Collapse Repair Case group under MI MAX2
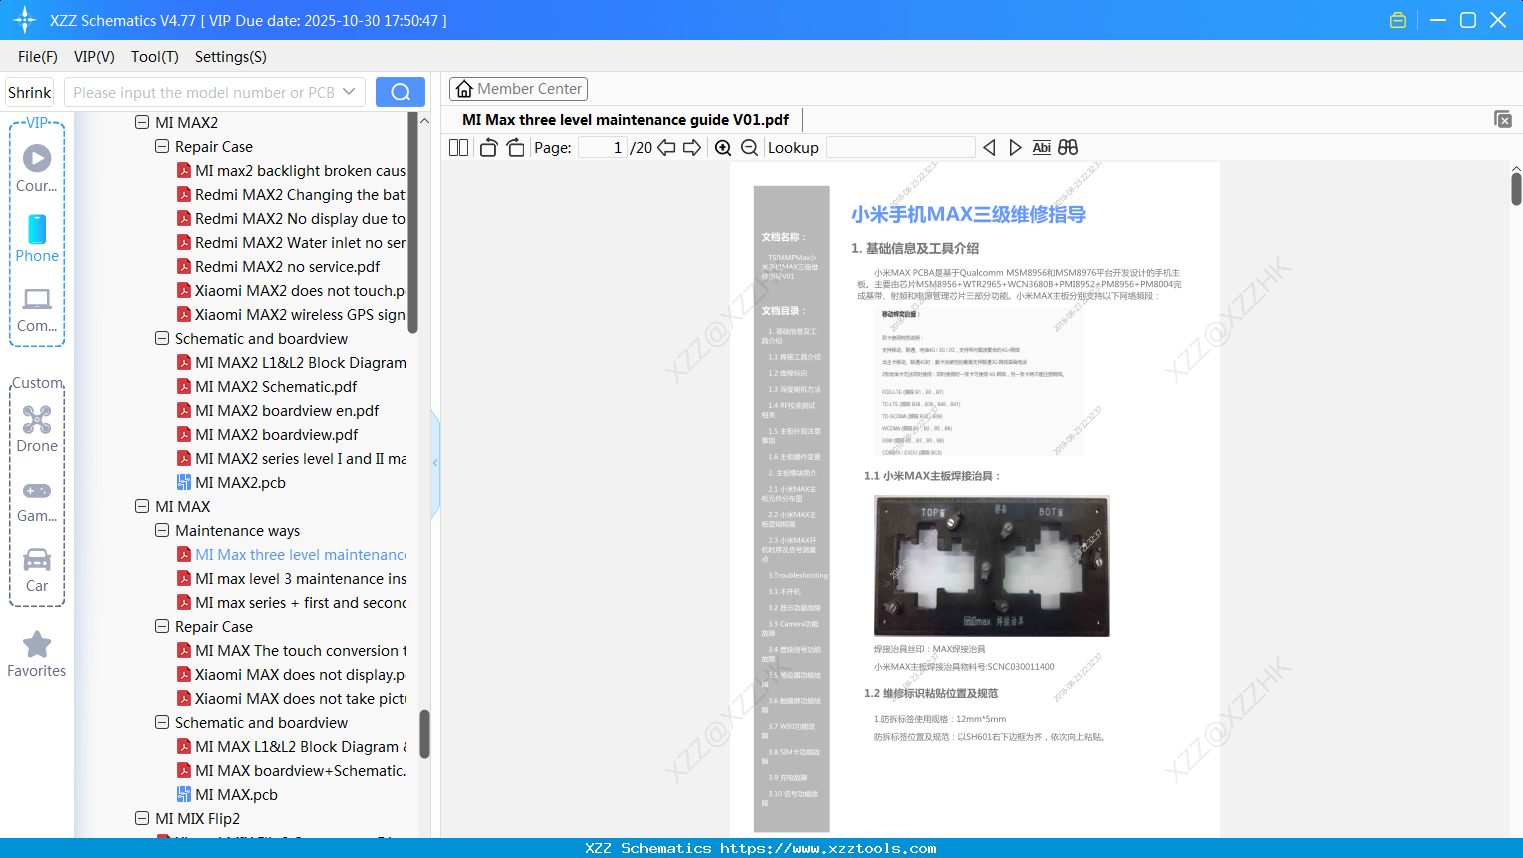This screenshot has width=1523, height=858. click(x=162, y=146)
